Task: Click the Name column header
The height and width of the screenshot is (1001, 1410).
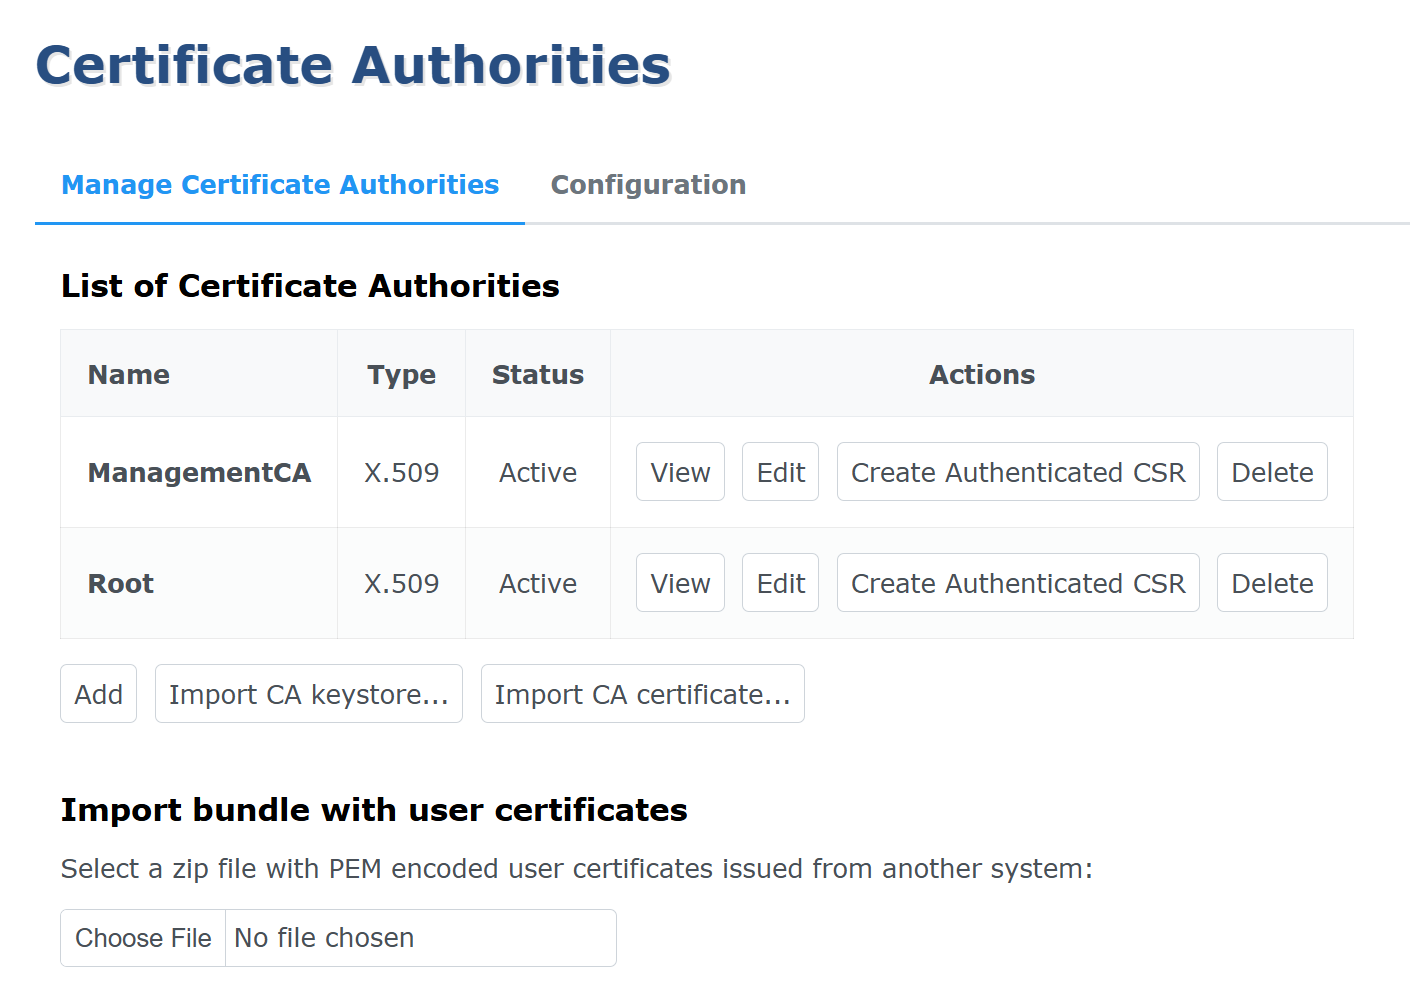Action: coord(128,373)
